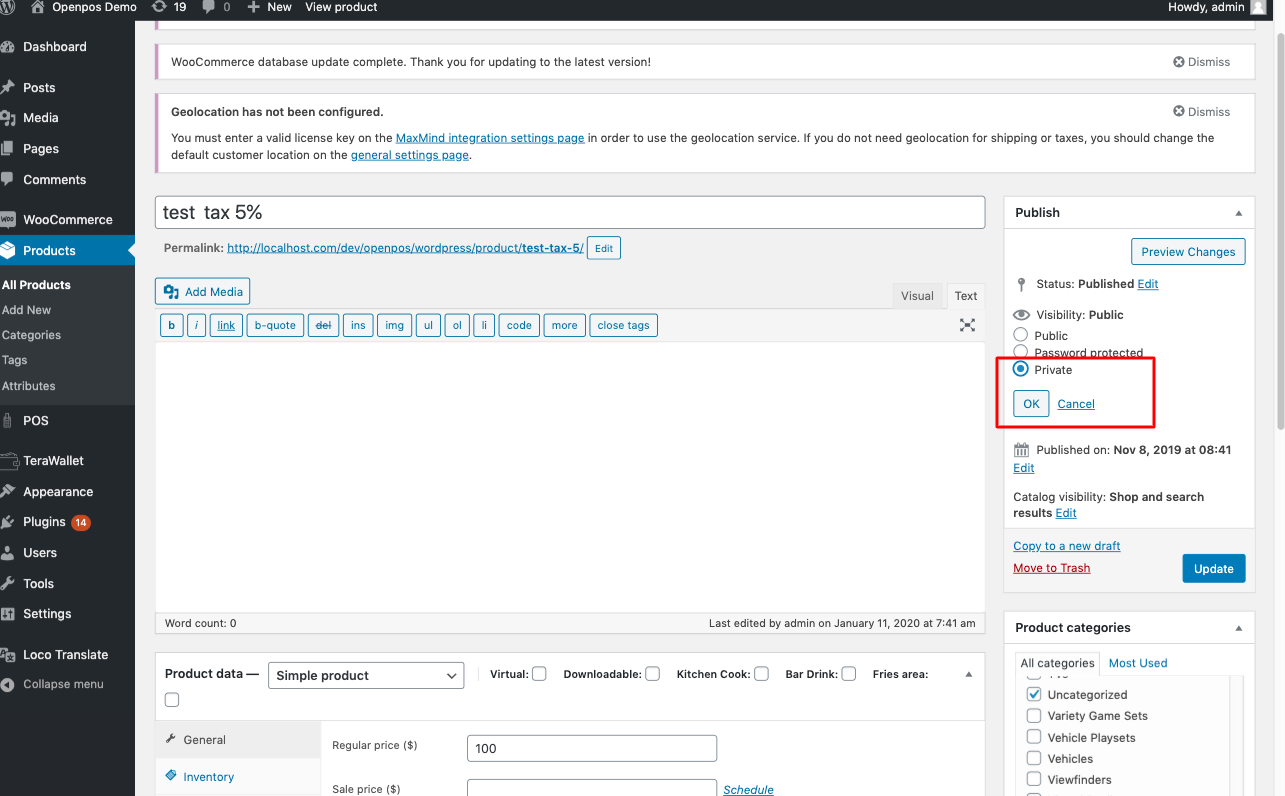Click the blue Update button
The height and width of the screenshot is (796, 1285).
[1213, 569]
